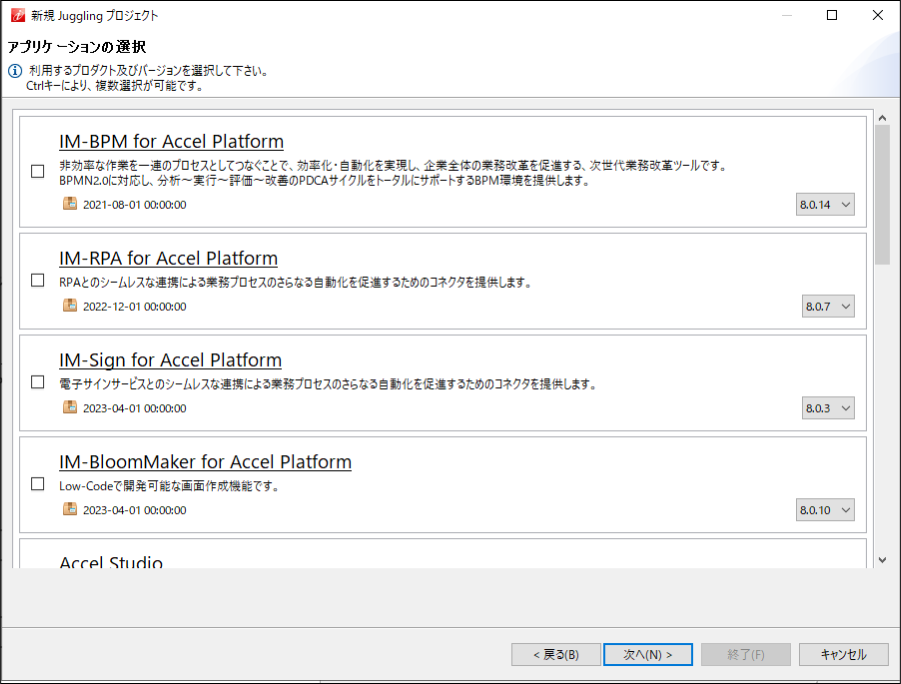Cancel the wizard with キャンセル button
901x684 pixels.
tap(843, 655)
